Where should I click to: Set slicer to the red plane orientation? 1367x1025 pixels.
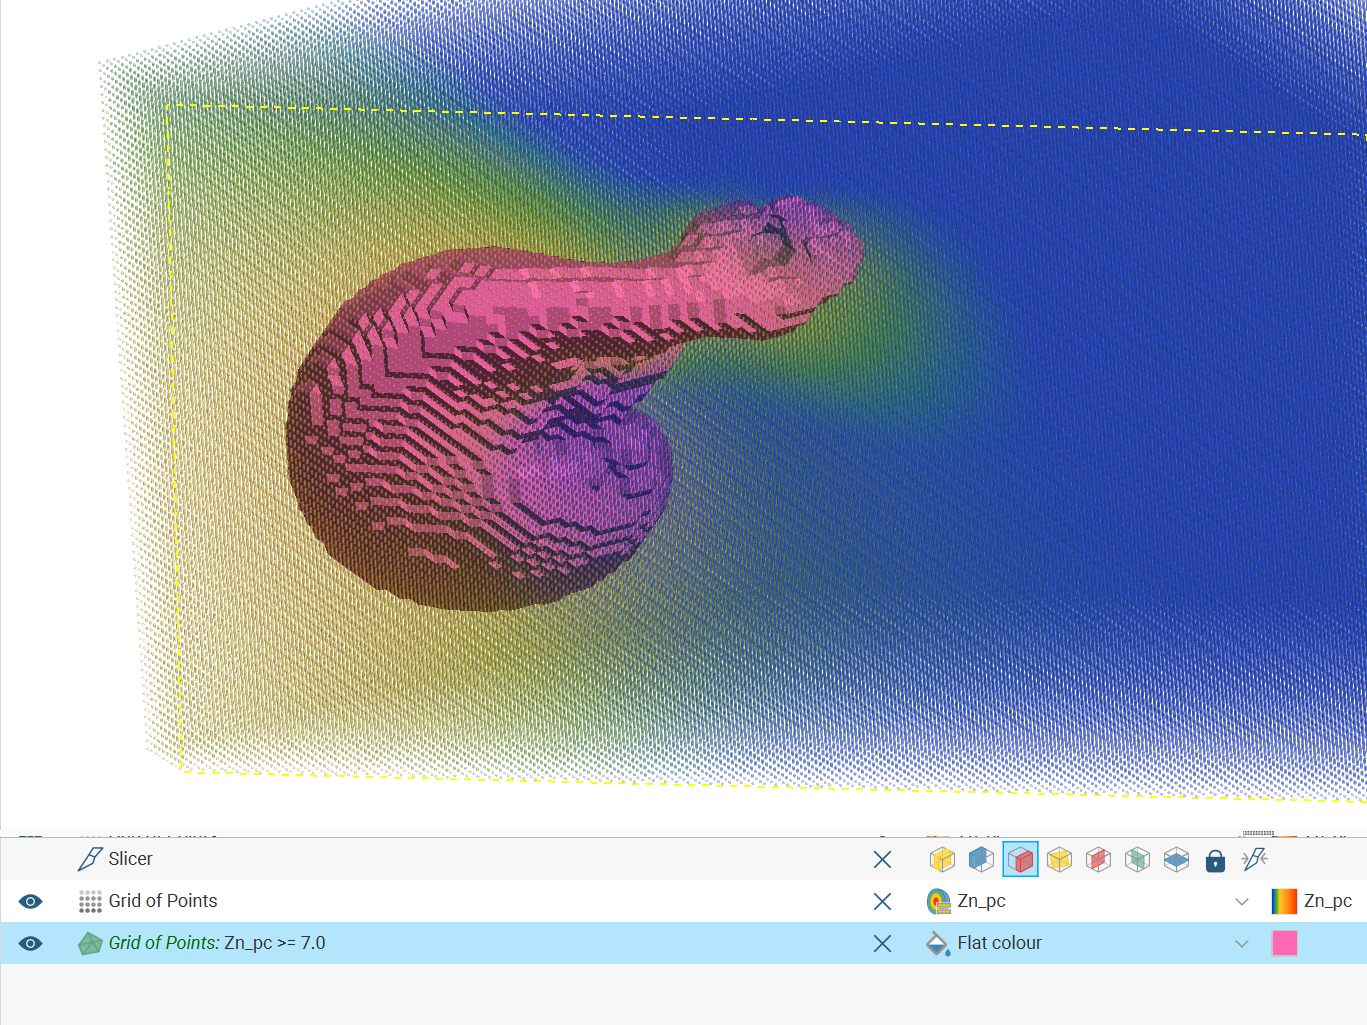point(1098,860)
